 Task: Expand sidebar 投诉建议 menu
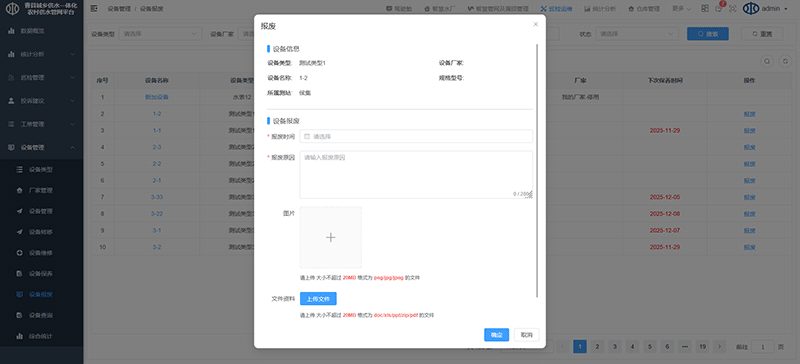41,101
